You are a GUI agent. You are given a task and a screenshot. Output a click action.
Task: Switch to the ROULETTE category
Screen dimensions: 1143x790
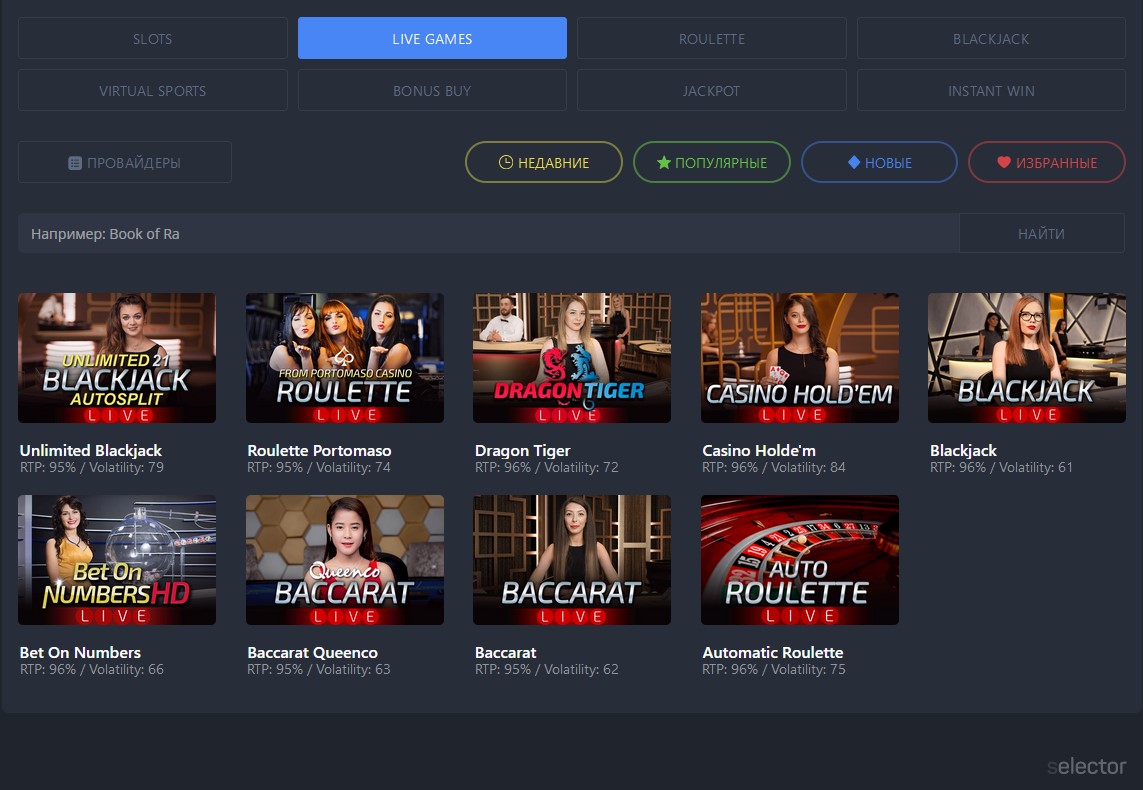pos(711,38)
